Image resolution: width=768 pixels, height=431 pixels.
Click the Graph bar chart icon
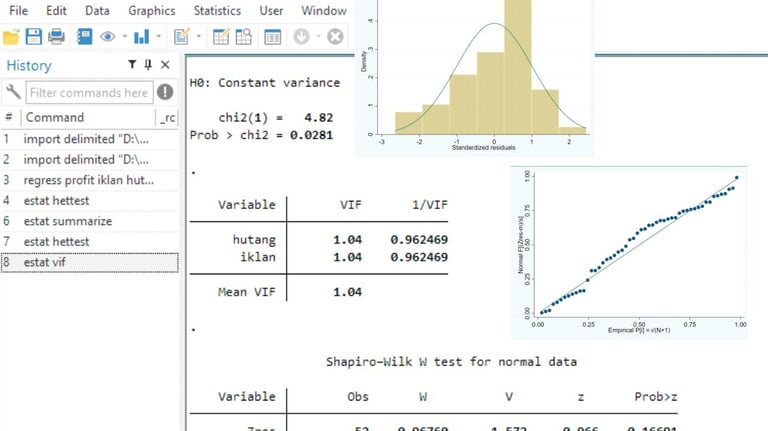(142, 37)
